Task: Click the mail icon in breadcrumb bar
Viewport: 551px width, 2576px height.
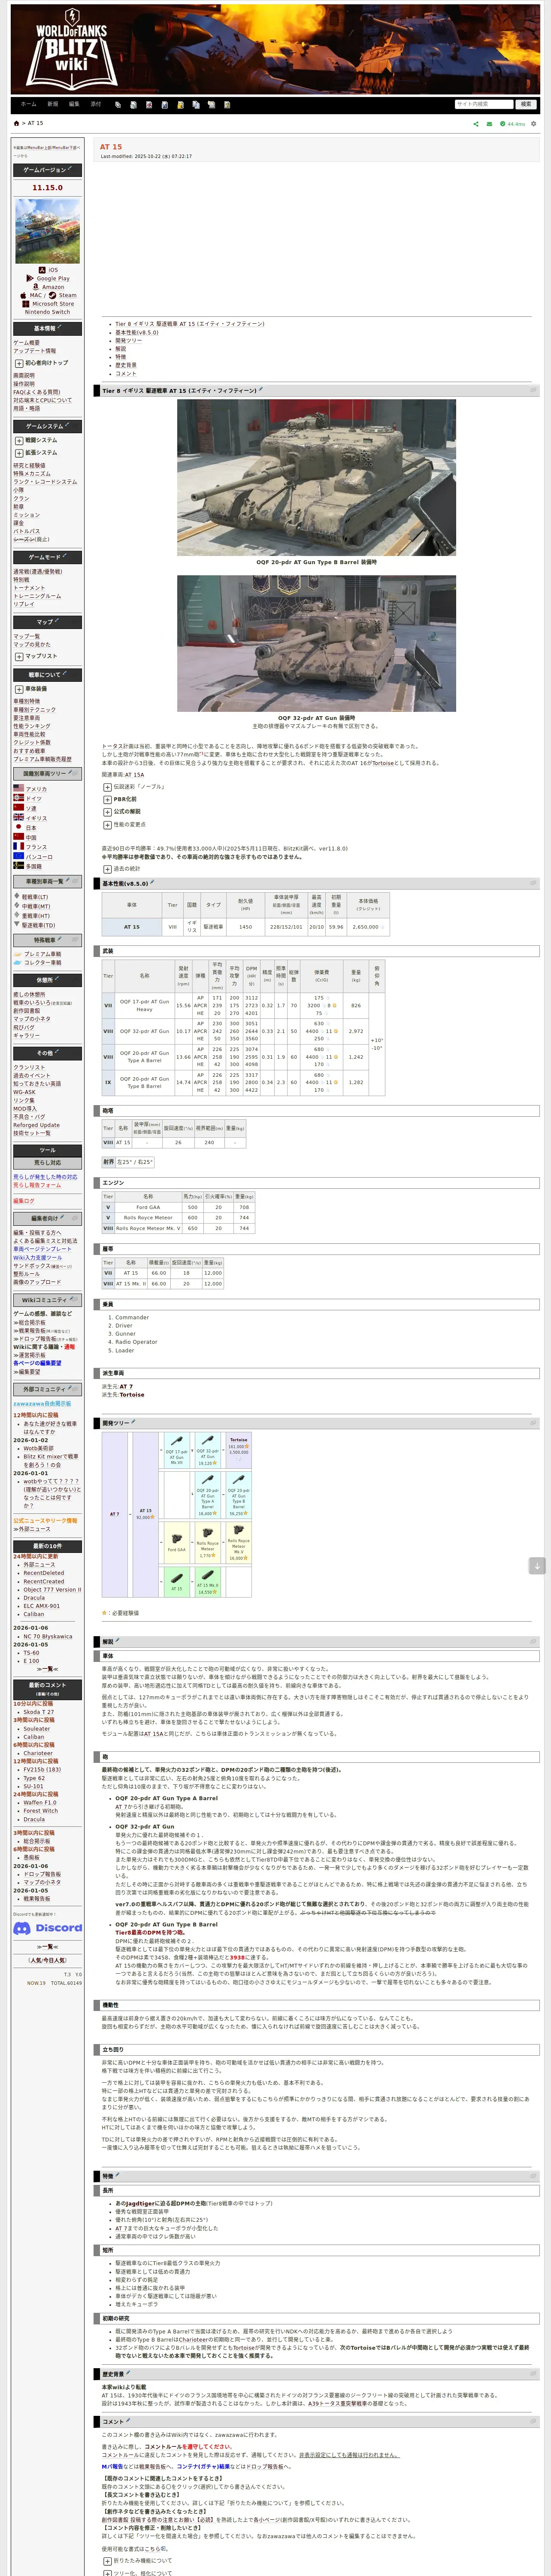Action: (489, 124)
